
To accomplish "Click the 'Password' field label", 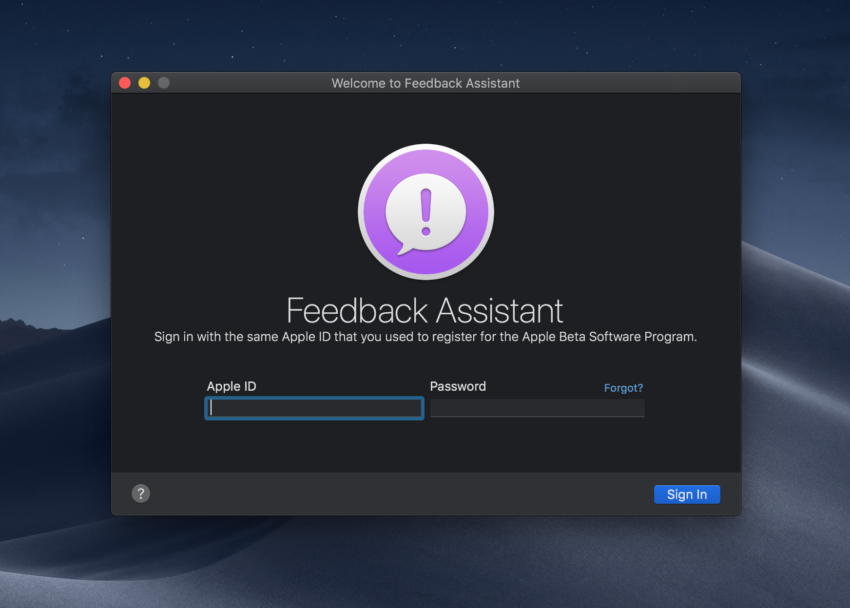I will click(x=458, y=386).
